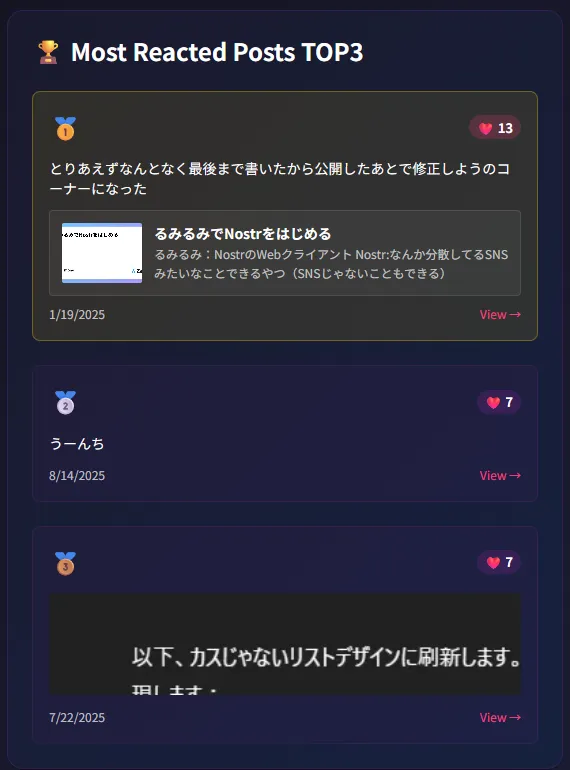Click the gold first-place medal icon
570x770 pixels.
point(65,129)
